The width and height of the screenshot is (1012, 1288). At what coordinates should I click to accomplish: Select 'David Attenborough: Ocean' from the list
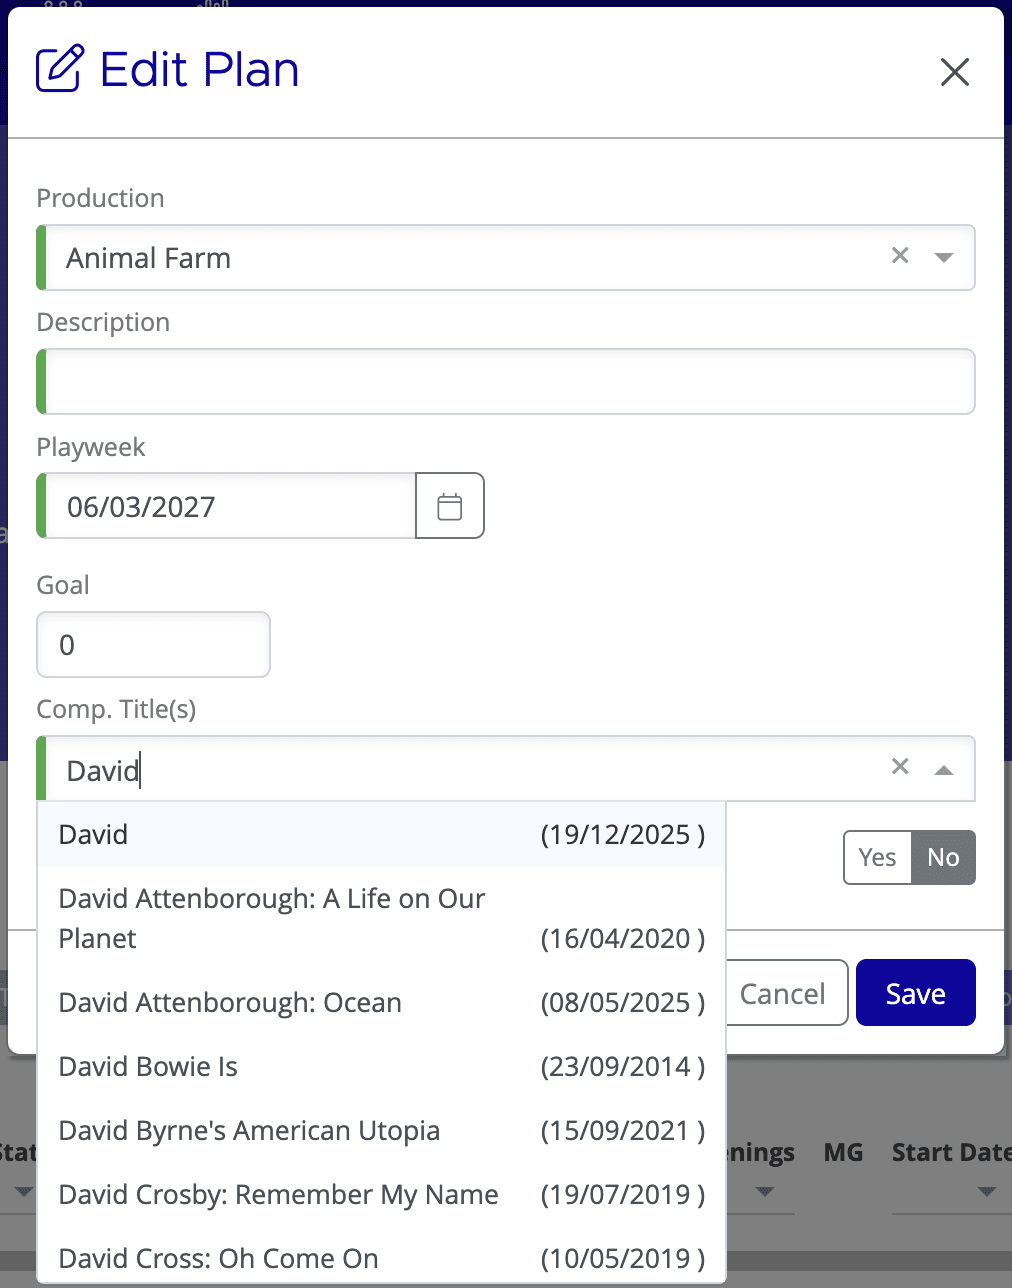click(230, 1002)
